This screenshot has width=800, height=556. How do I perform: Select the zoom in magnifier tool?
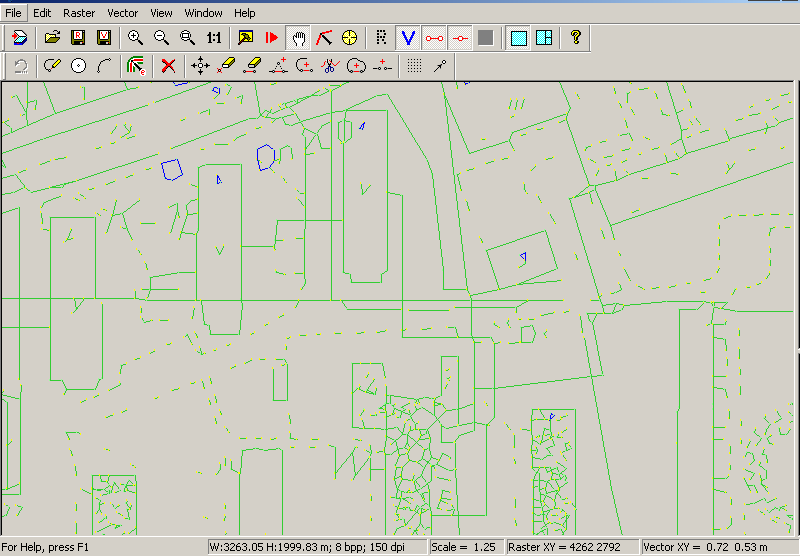(x=135, y=38)
